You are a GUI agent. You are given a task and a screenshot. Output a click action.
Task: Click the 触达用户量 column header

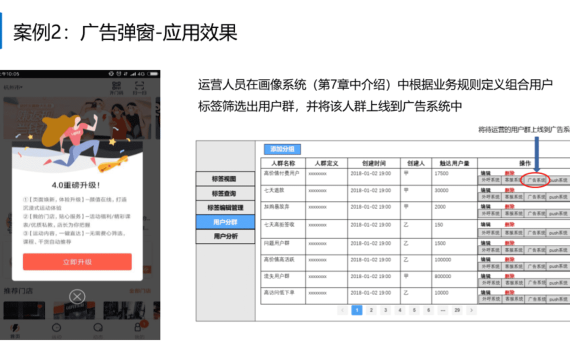coord(454,163)
